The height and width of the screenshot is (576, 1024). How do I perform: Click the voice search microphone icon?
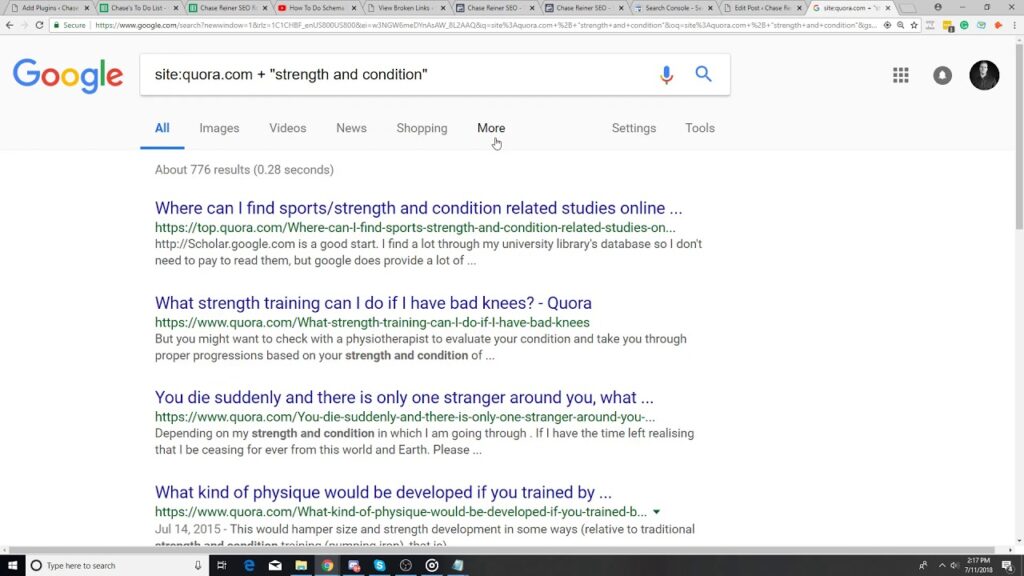[x=666, y=74]
